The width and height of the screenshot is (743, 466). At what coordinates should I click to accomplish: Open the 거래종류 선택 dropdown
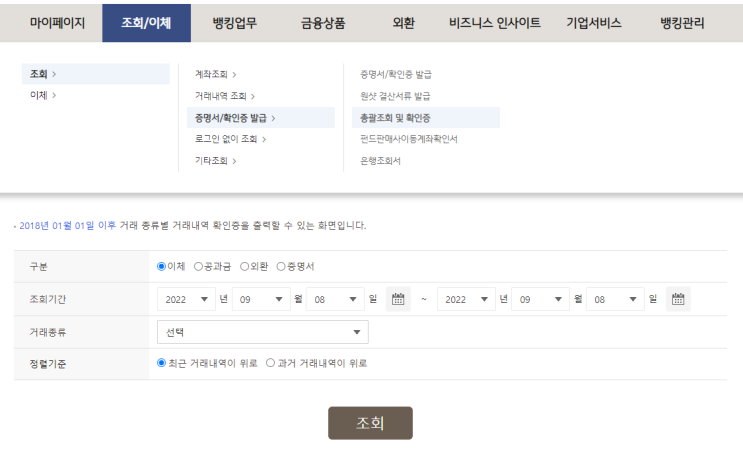[263, 332]
